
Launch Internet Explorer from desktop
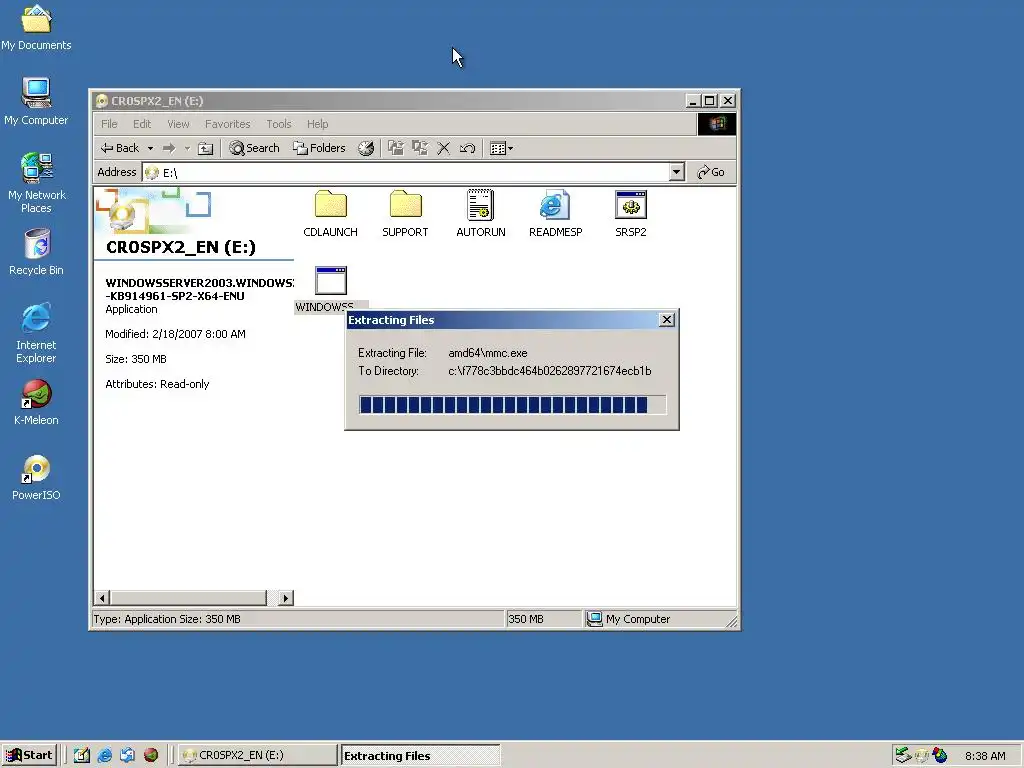point(36,332)
